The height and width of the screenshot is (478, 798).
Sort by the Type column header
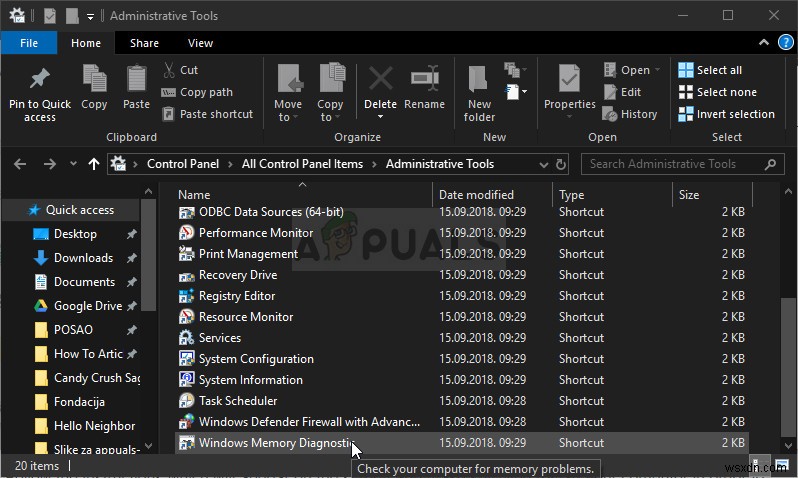pyautogui.click(x=572, y=195)
